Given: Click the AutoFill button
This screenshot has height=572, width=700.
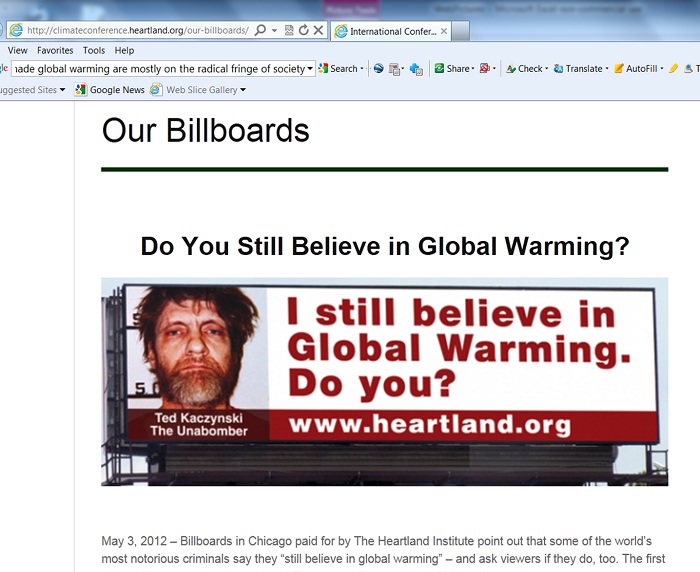Looking at the screenshot, I should coord(636,69).
